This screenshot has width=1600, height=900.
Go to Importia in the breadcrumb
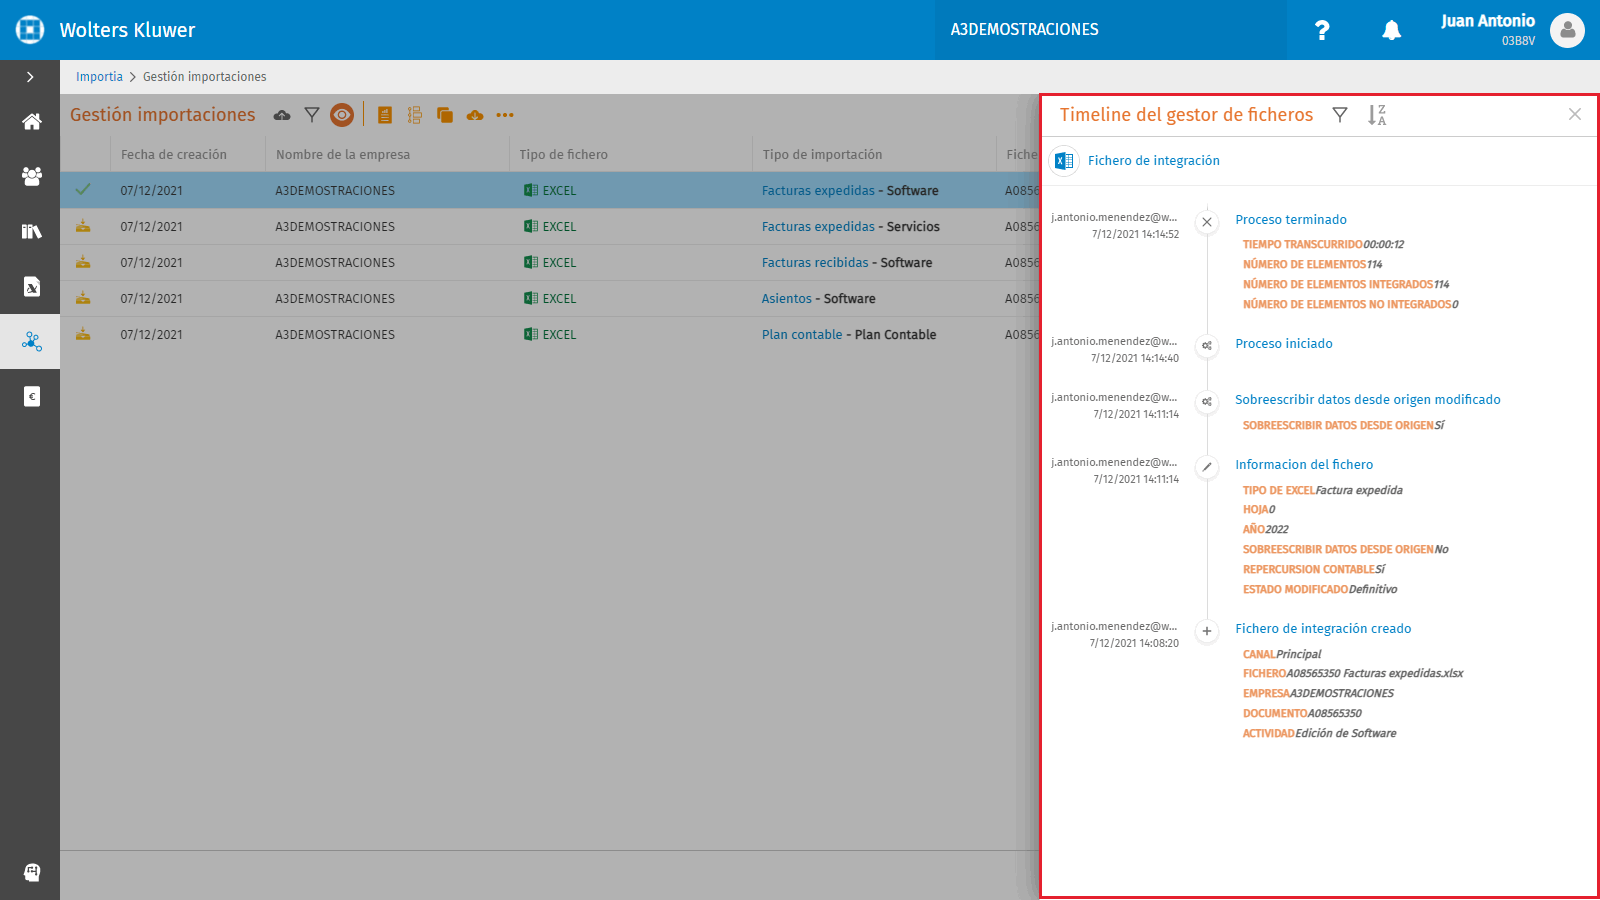(x=99, y=77)
